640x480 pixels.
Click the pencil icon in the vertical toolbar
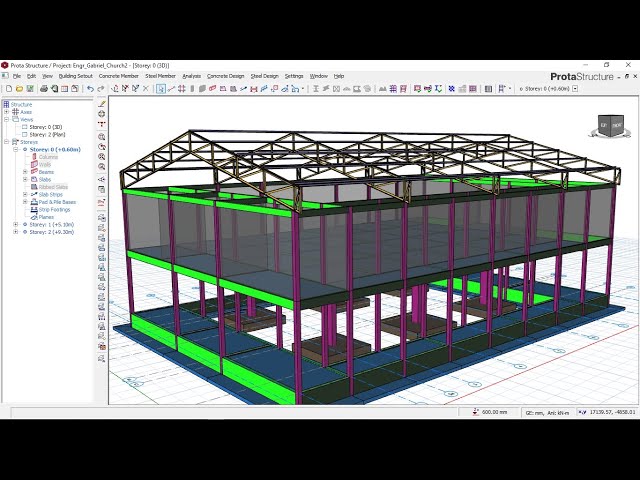click(x=102, y=104)
